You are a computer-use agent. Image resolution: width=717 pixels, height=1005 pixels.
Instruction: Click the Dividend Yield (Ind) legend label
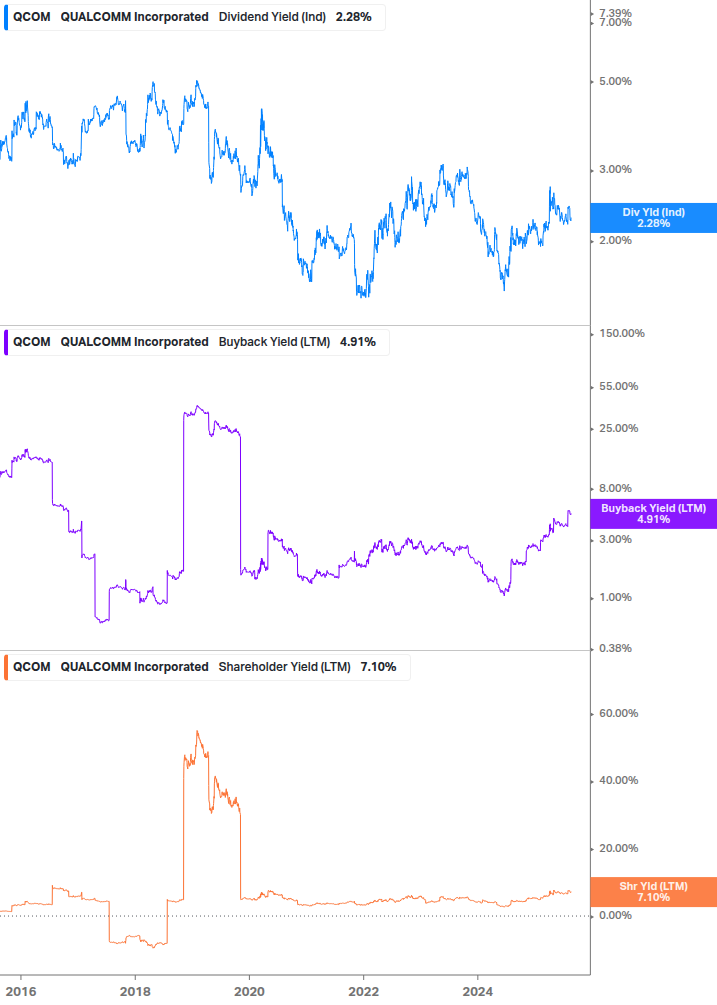click(x=272, y=17)
